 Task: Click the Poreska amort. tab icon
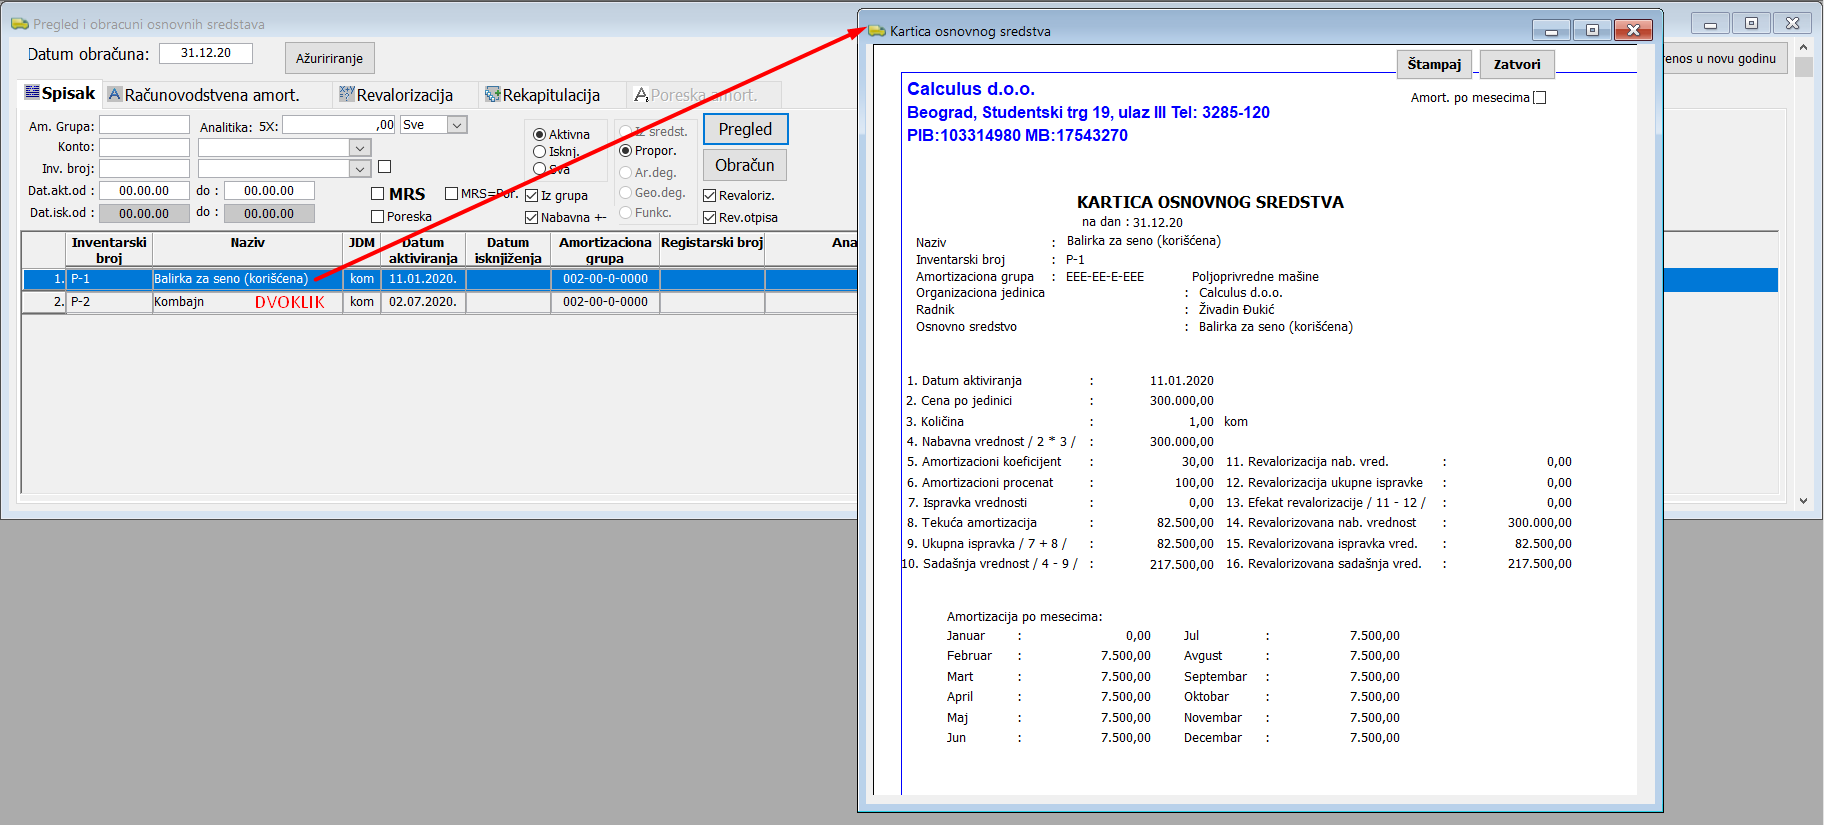click(641, 94)
